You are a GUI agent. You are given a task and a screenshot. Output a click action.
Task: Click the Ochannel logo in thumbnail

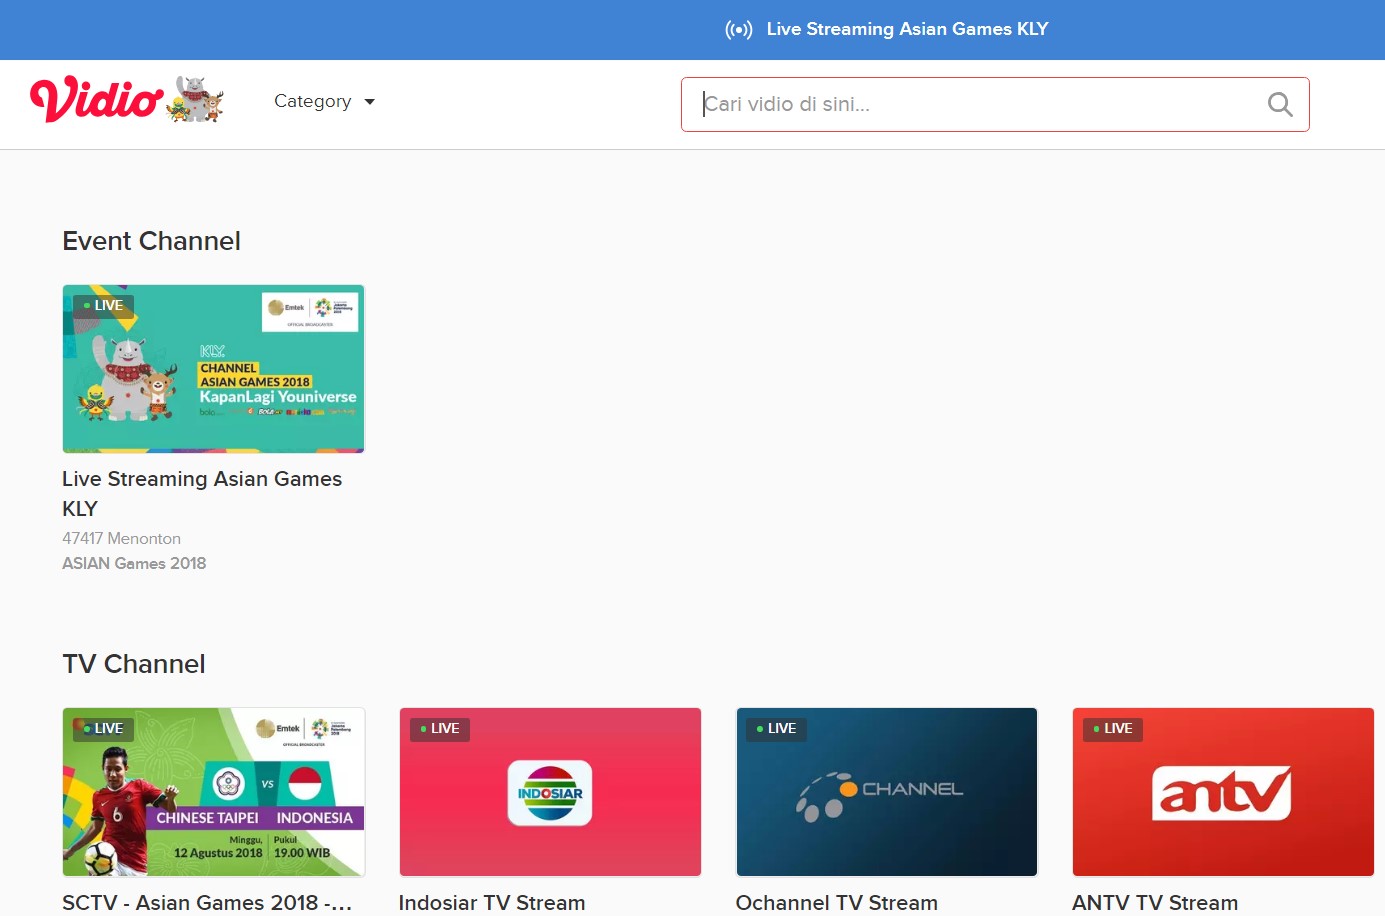[879, 795]
